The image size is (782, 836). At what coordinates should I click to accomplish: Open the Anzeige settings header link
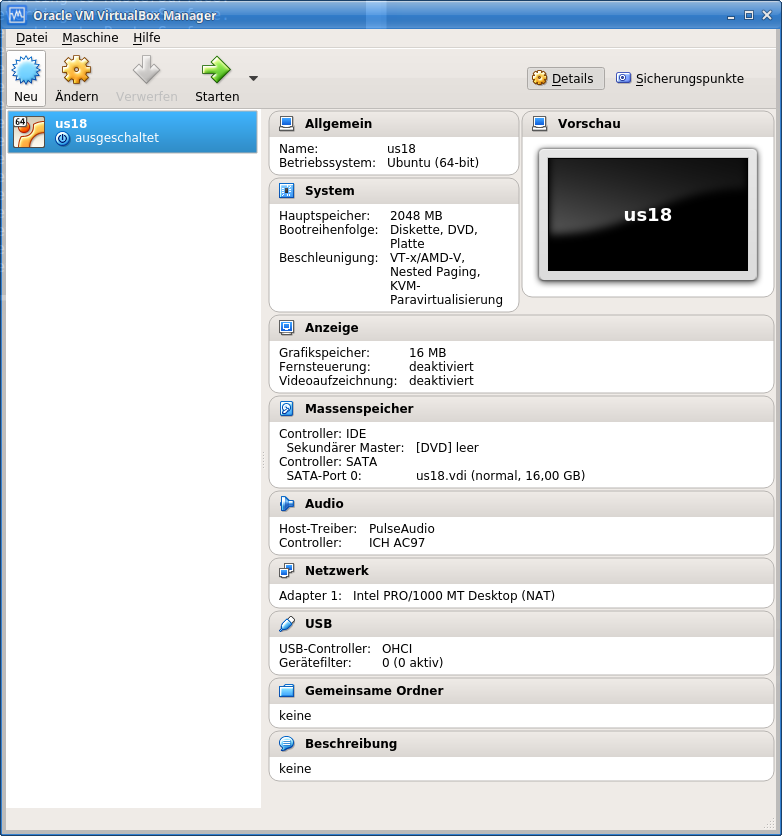point(332,328)
